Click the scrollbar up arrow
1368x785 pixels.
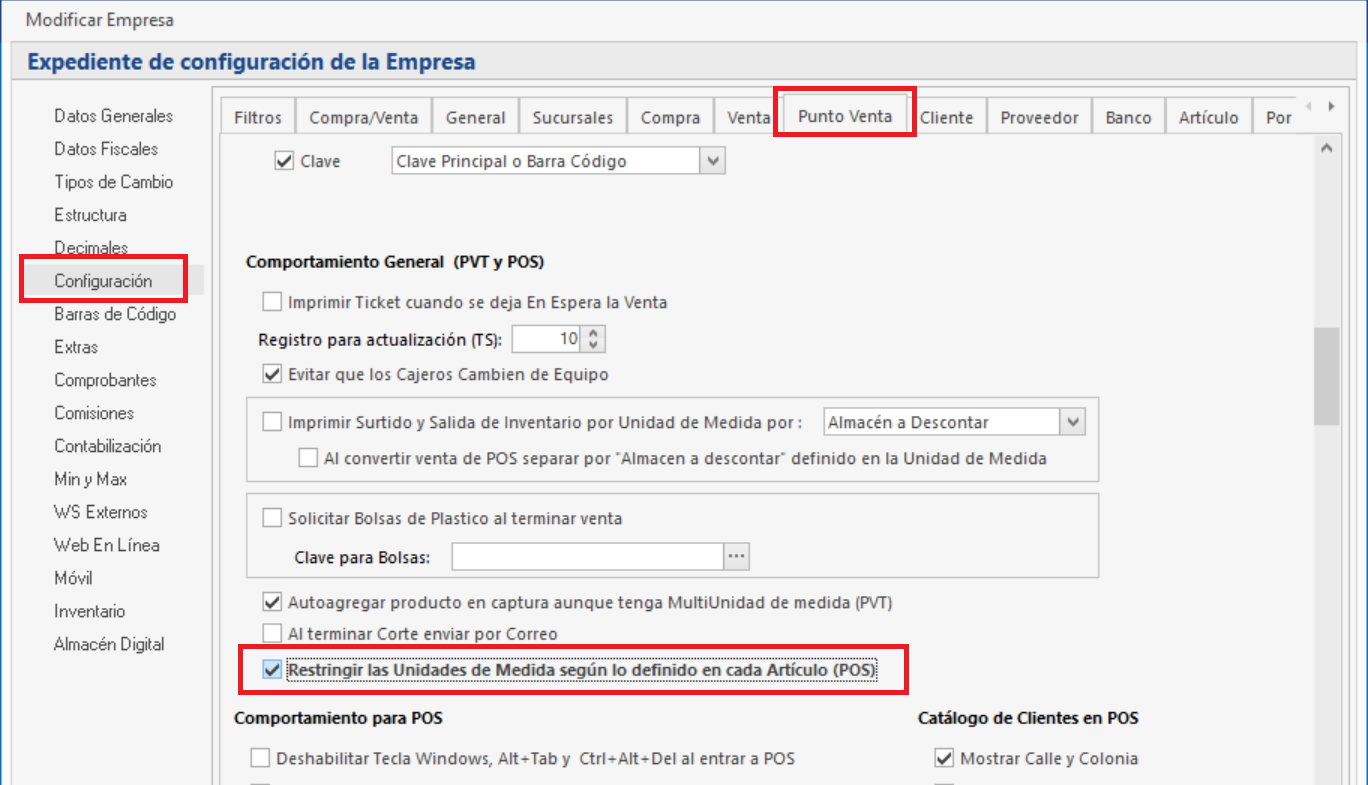pyautogui.click(x=1327, y=146)
